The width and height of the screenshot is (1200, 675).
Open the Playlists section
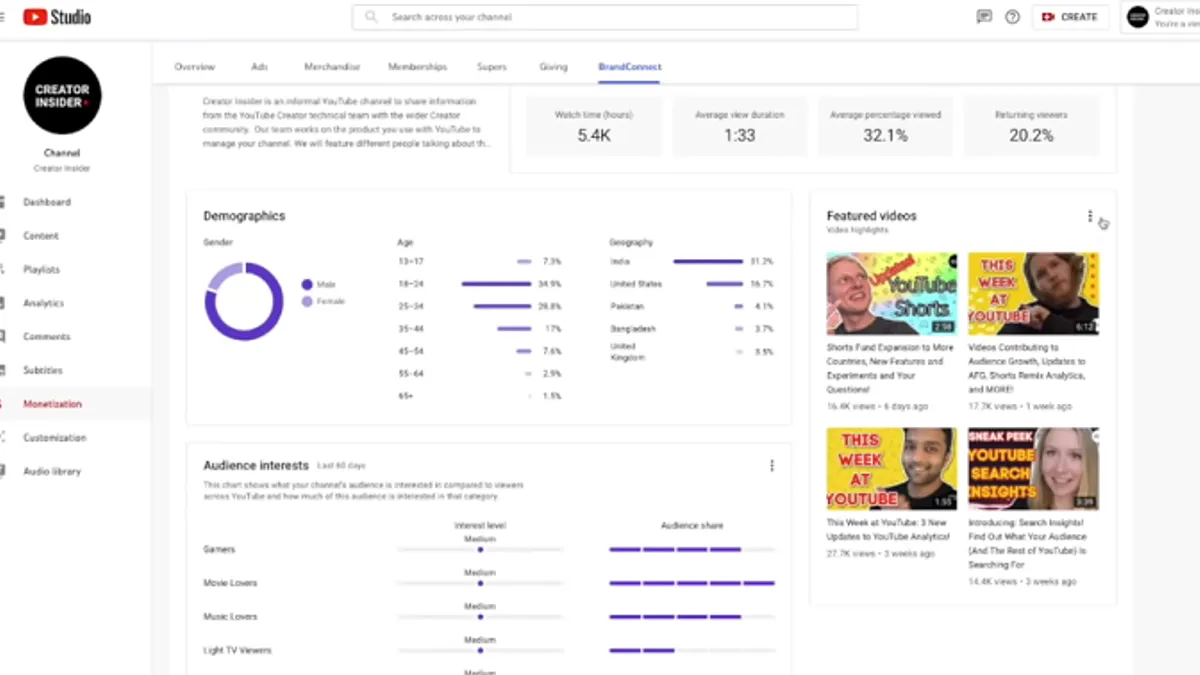(41, 269)
